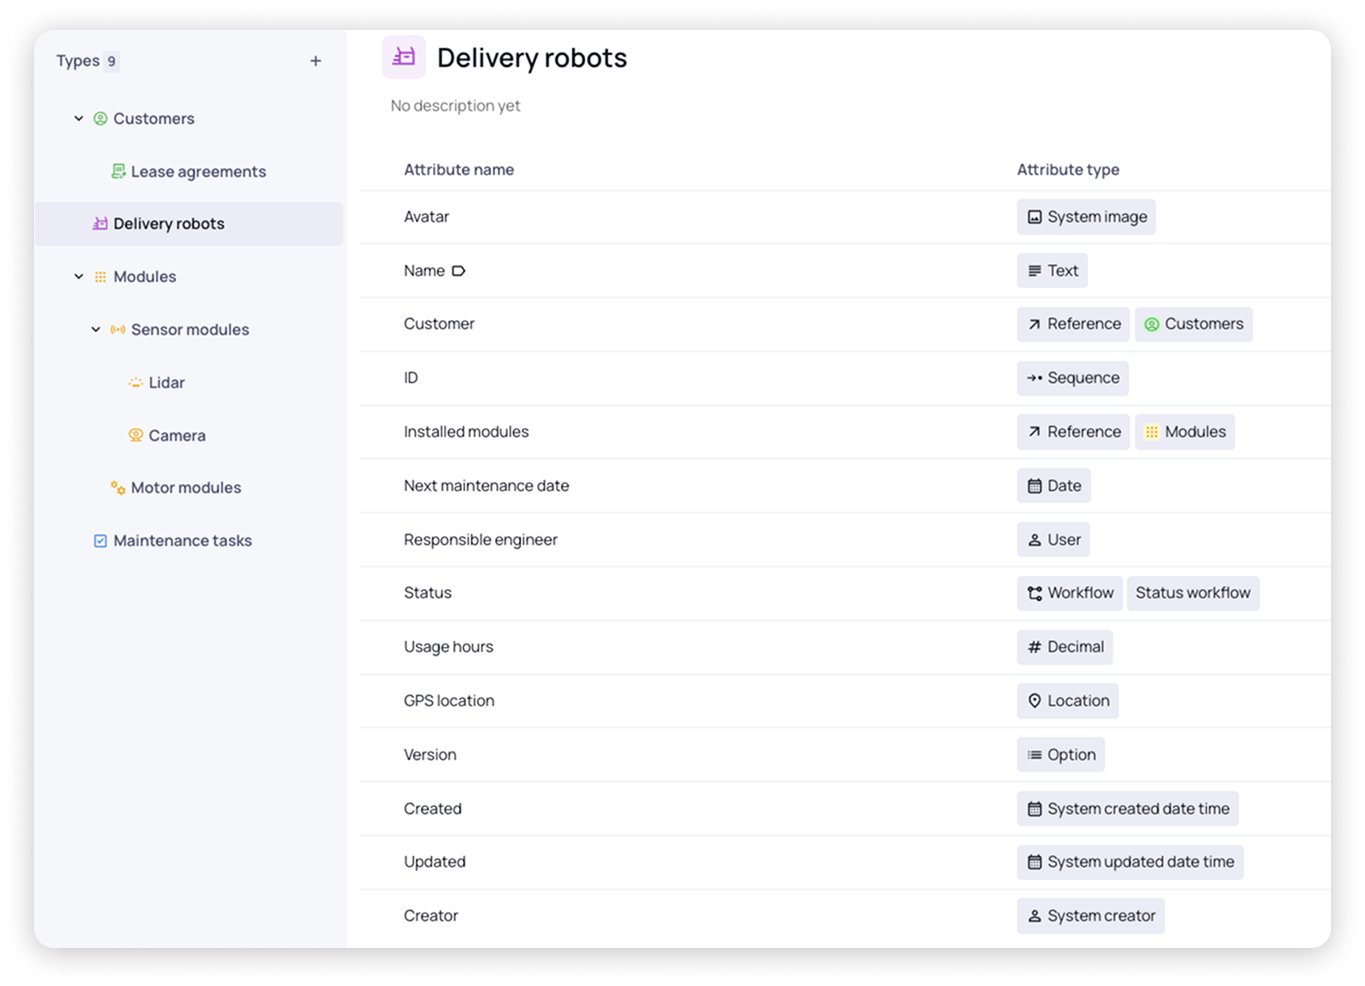The image size is (1365, 986).
Task: Click the Maintenance tasks checkbox icon
Action: [x=100, y=541]
